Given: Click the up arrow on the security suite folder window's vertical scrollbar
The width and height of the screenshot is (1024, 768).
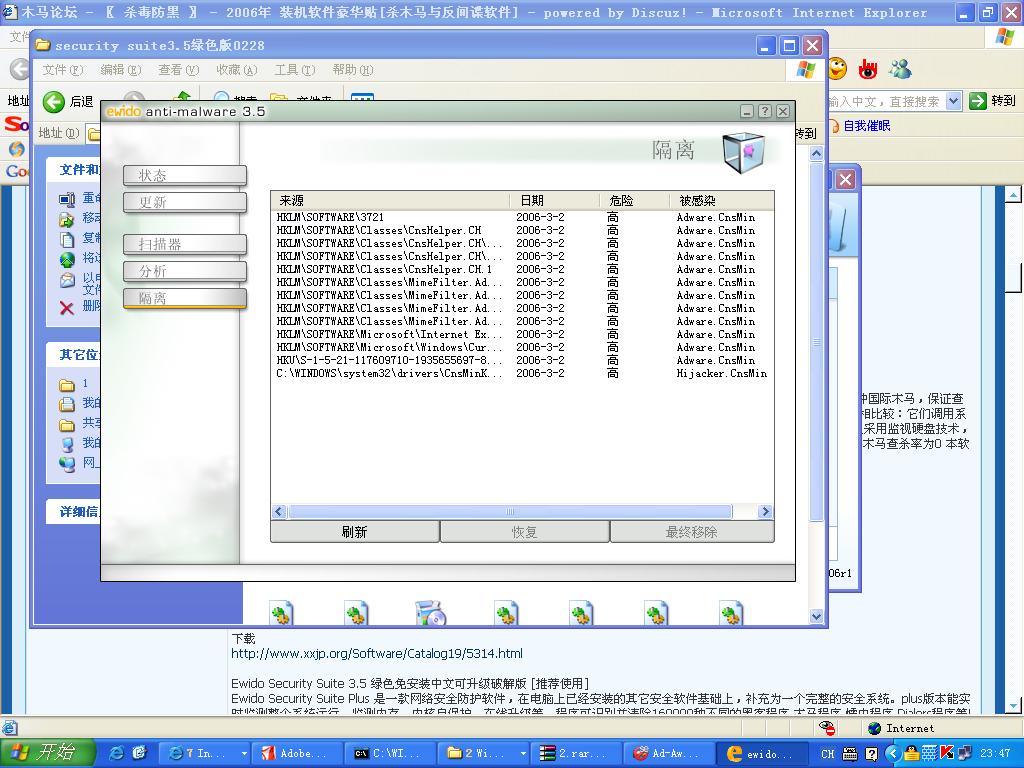Looking at the screenshot, I should point(816,153).
